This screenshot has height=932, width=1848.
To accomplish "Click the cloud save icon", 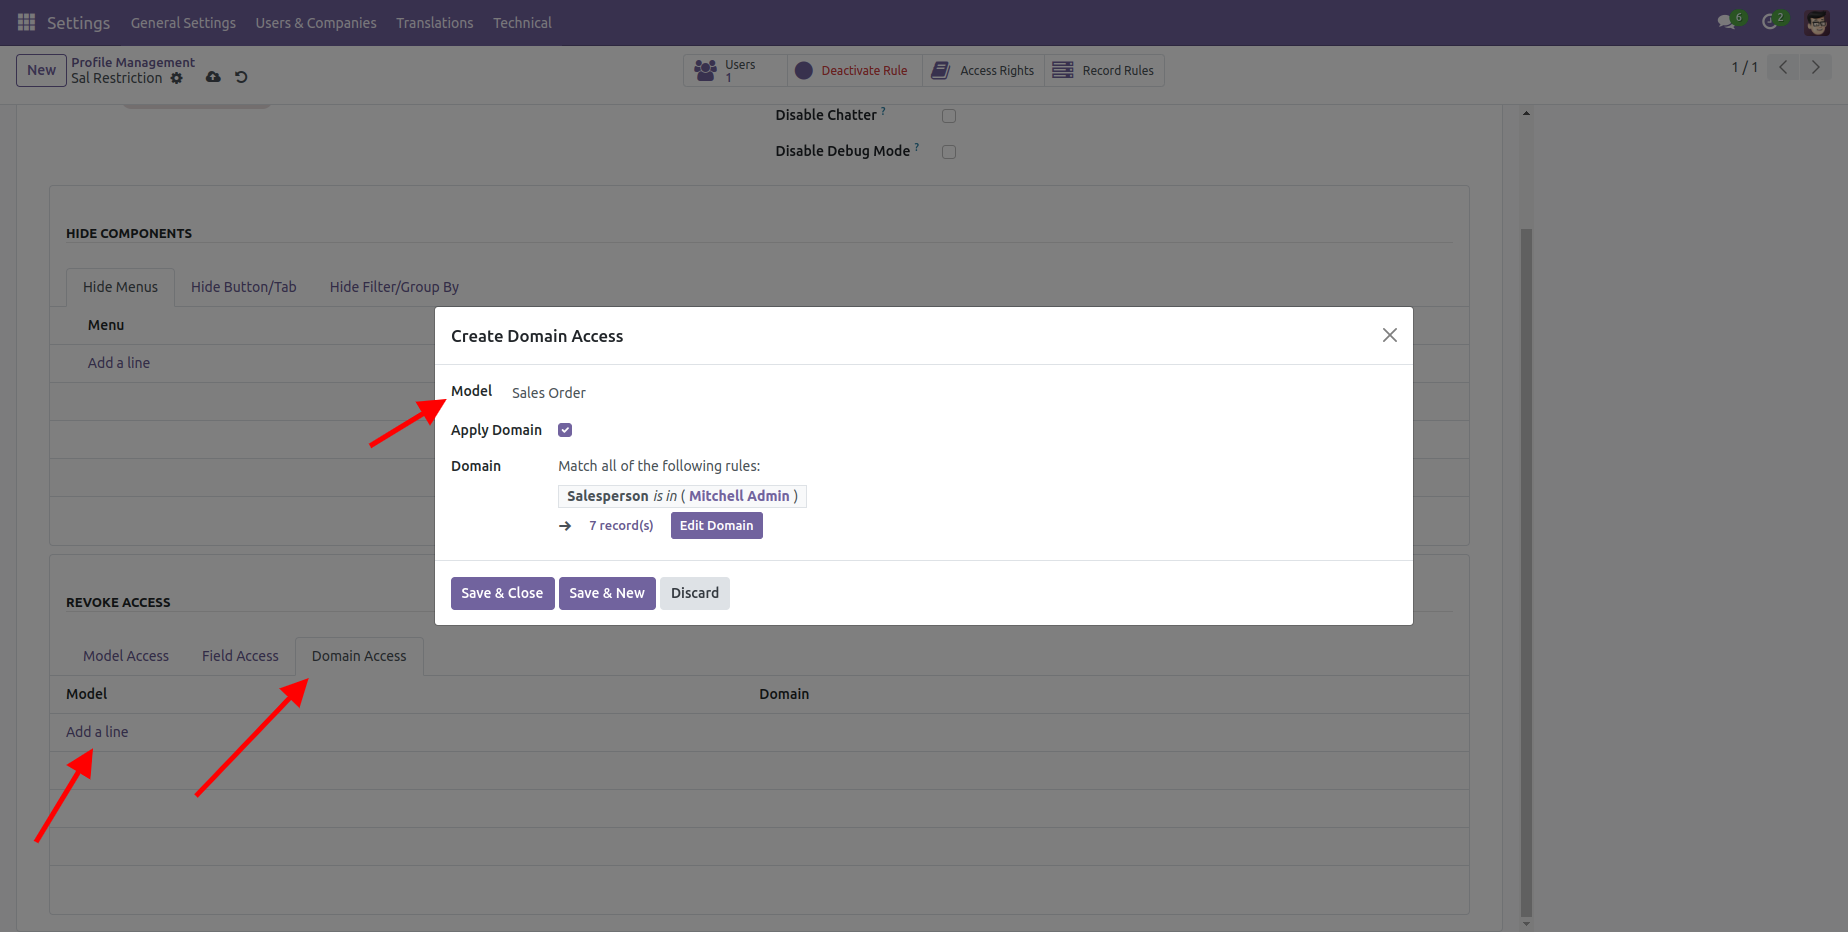I will tap(213, 77).
